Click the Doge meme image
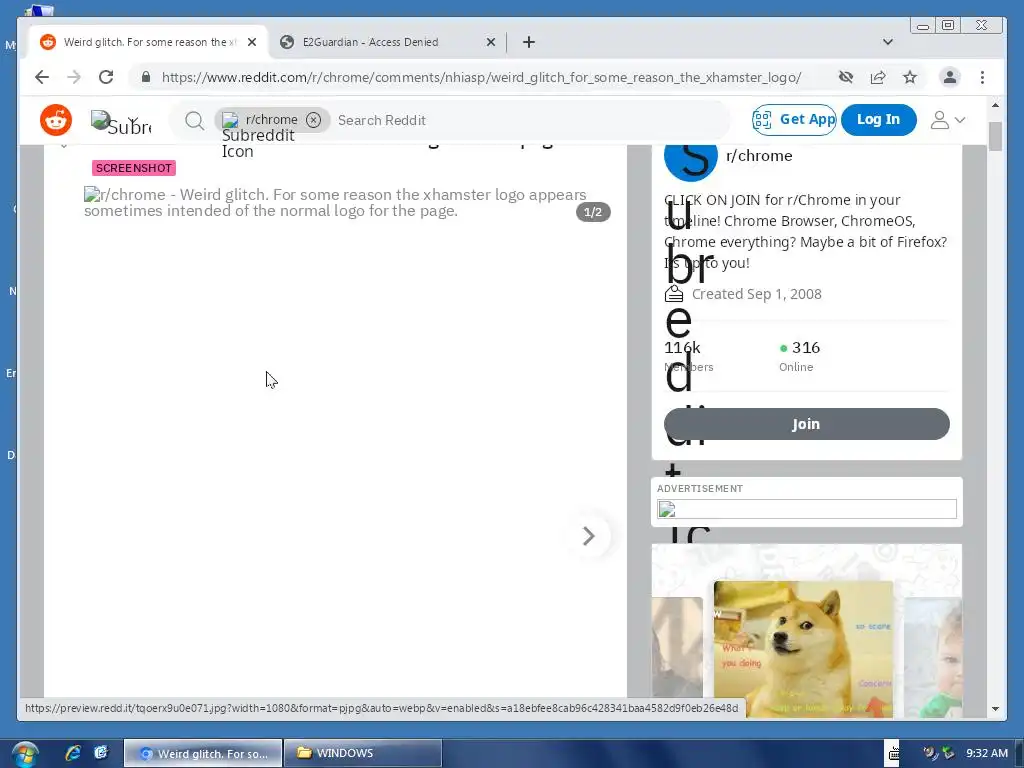This screenshot has width=1024, height=768. pos(803,648)
